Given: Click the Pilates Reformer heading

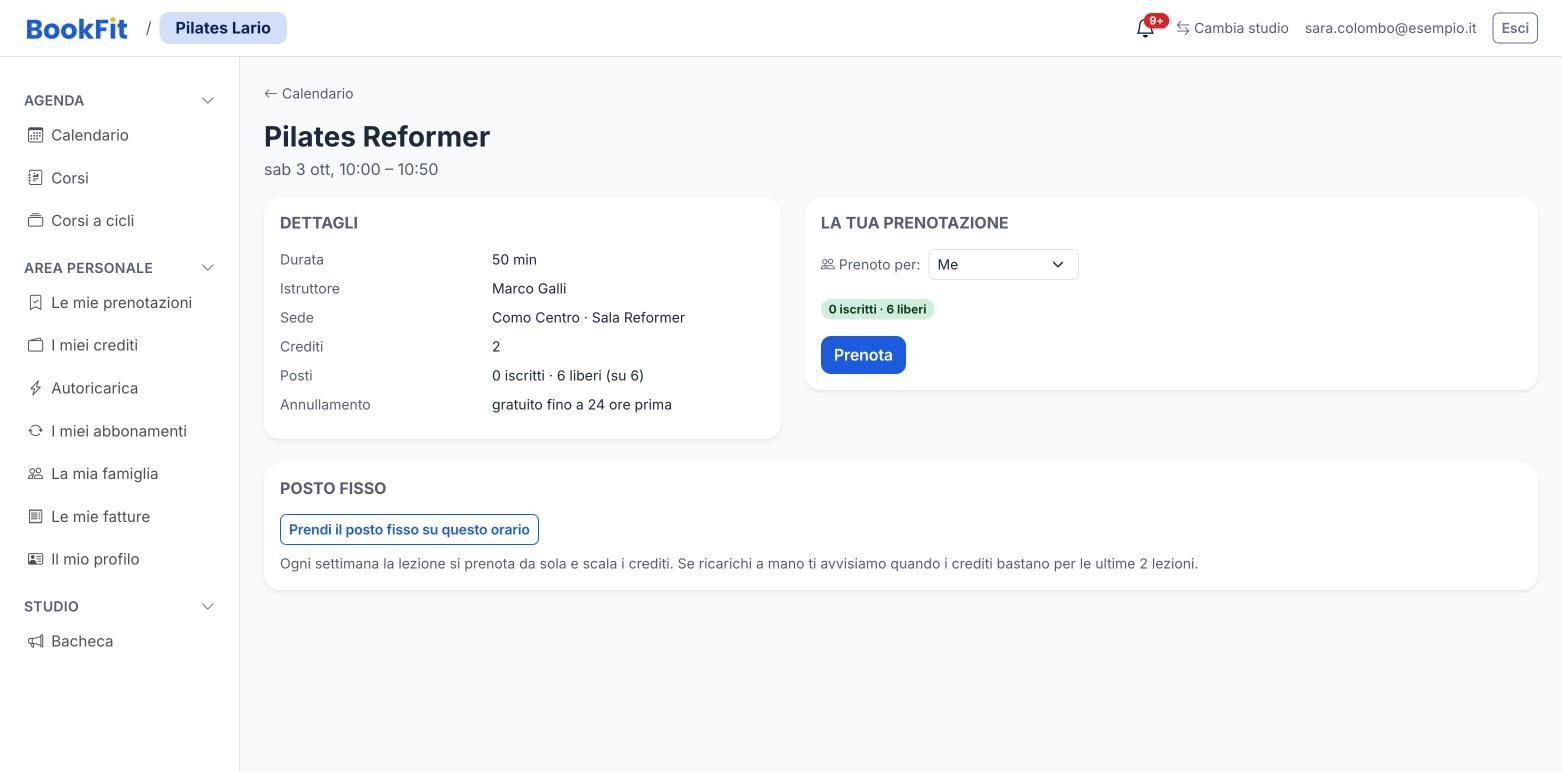Looking at the screenshot, I should pyautogui.click(x=377, y=136).
